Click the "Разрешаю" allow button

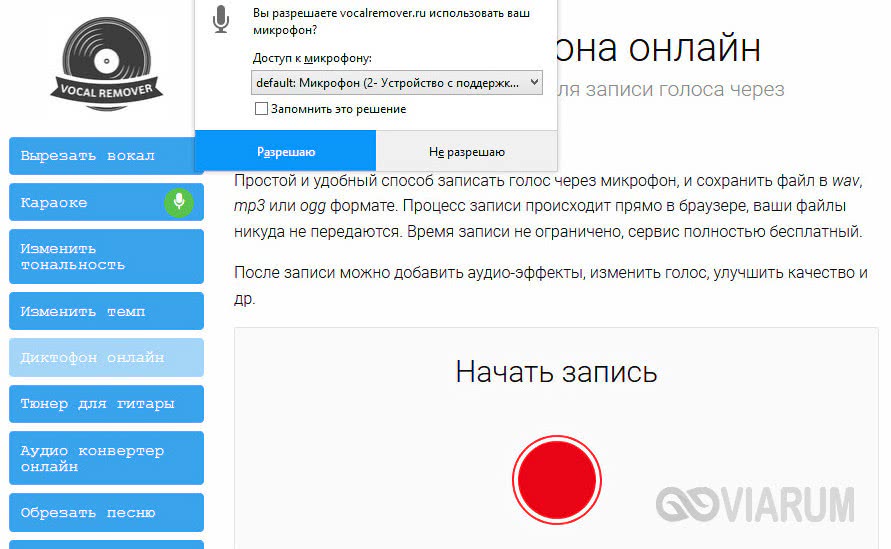click(x=286, y=152)
